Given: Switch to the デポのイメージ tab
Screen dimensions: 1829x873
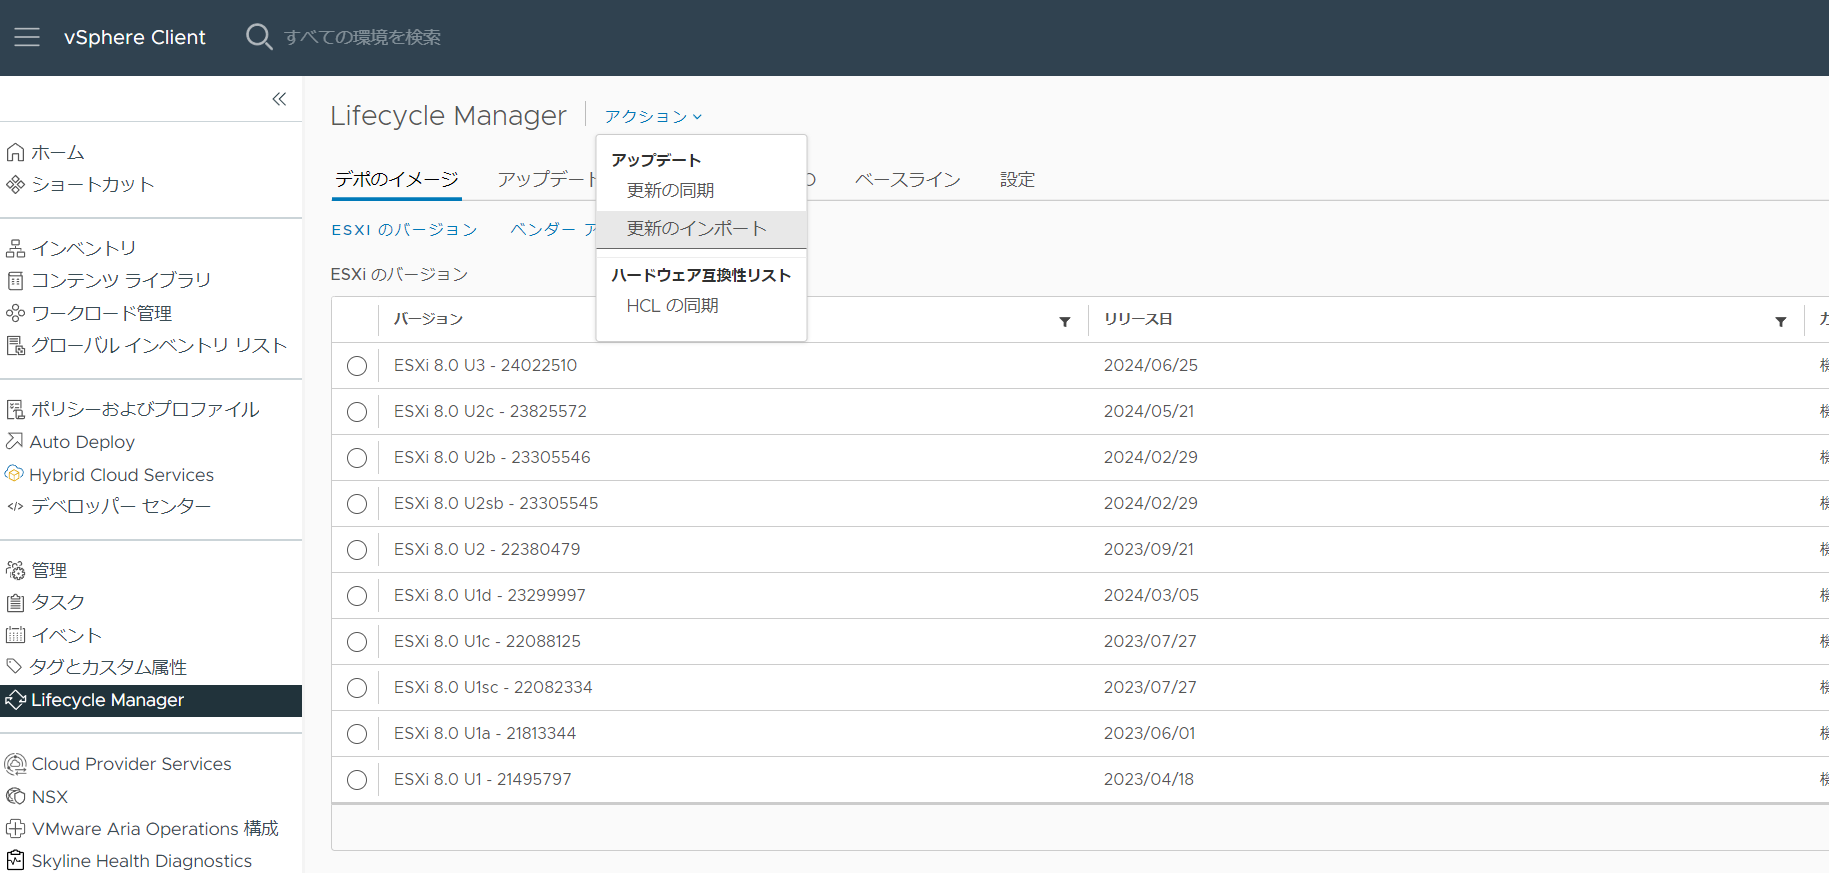Looking at the screenshot, I should click(x=397, y=179).
